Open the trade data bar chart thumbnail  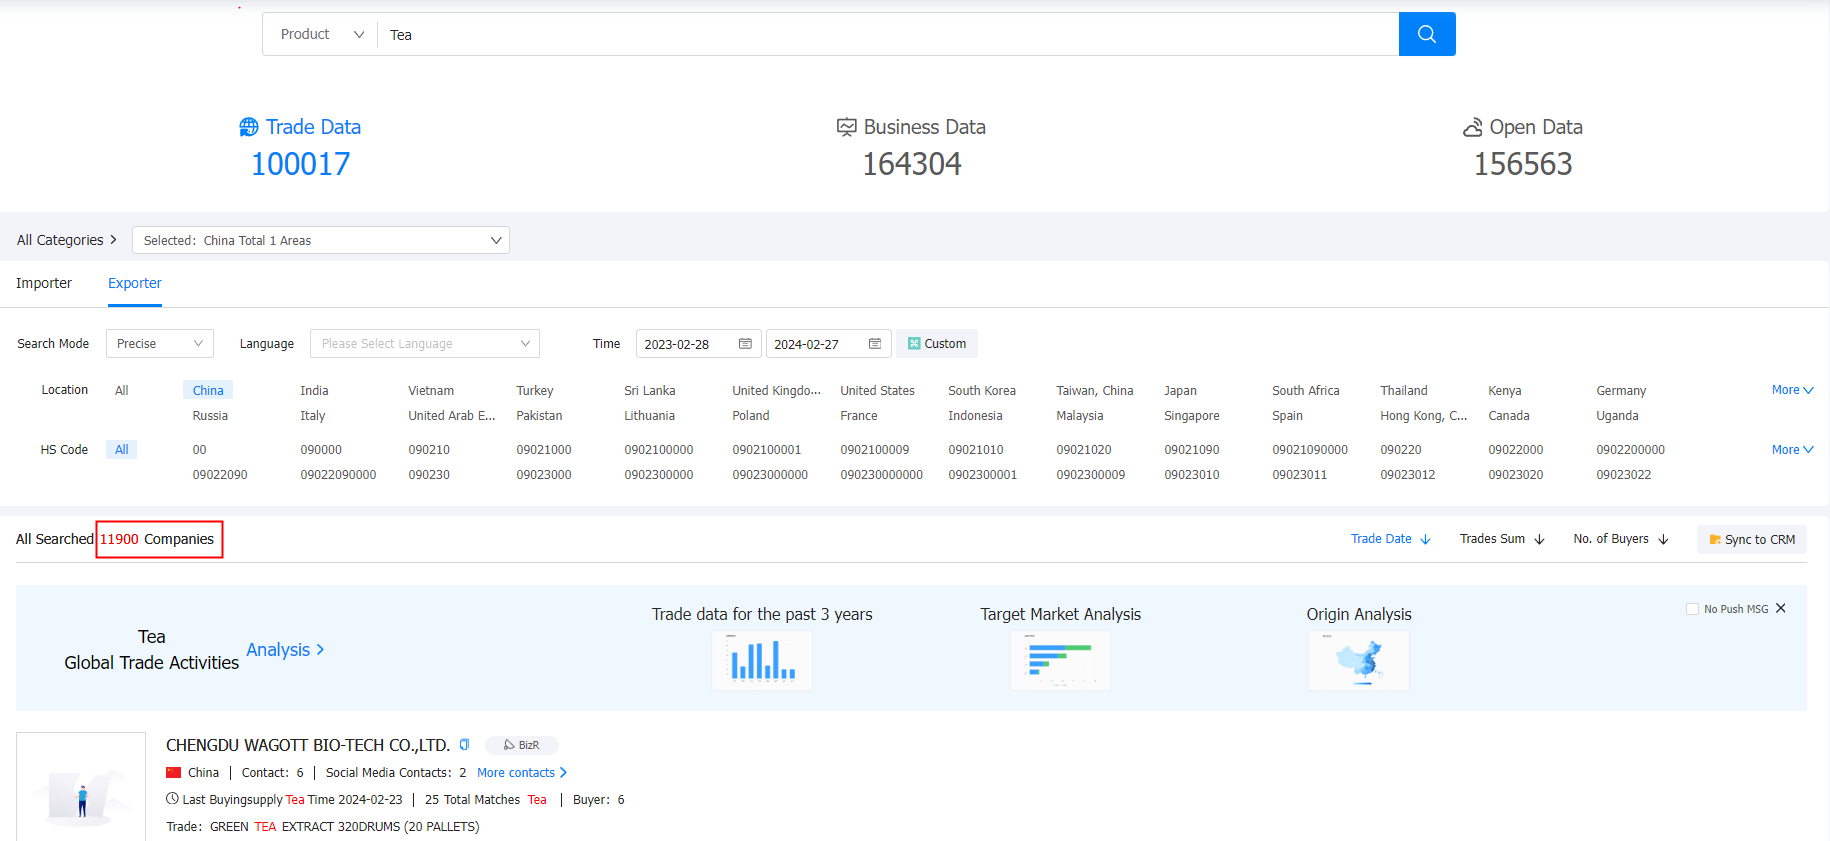pos(762,661)
